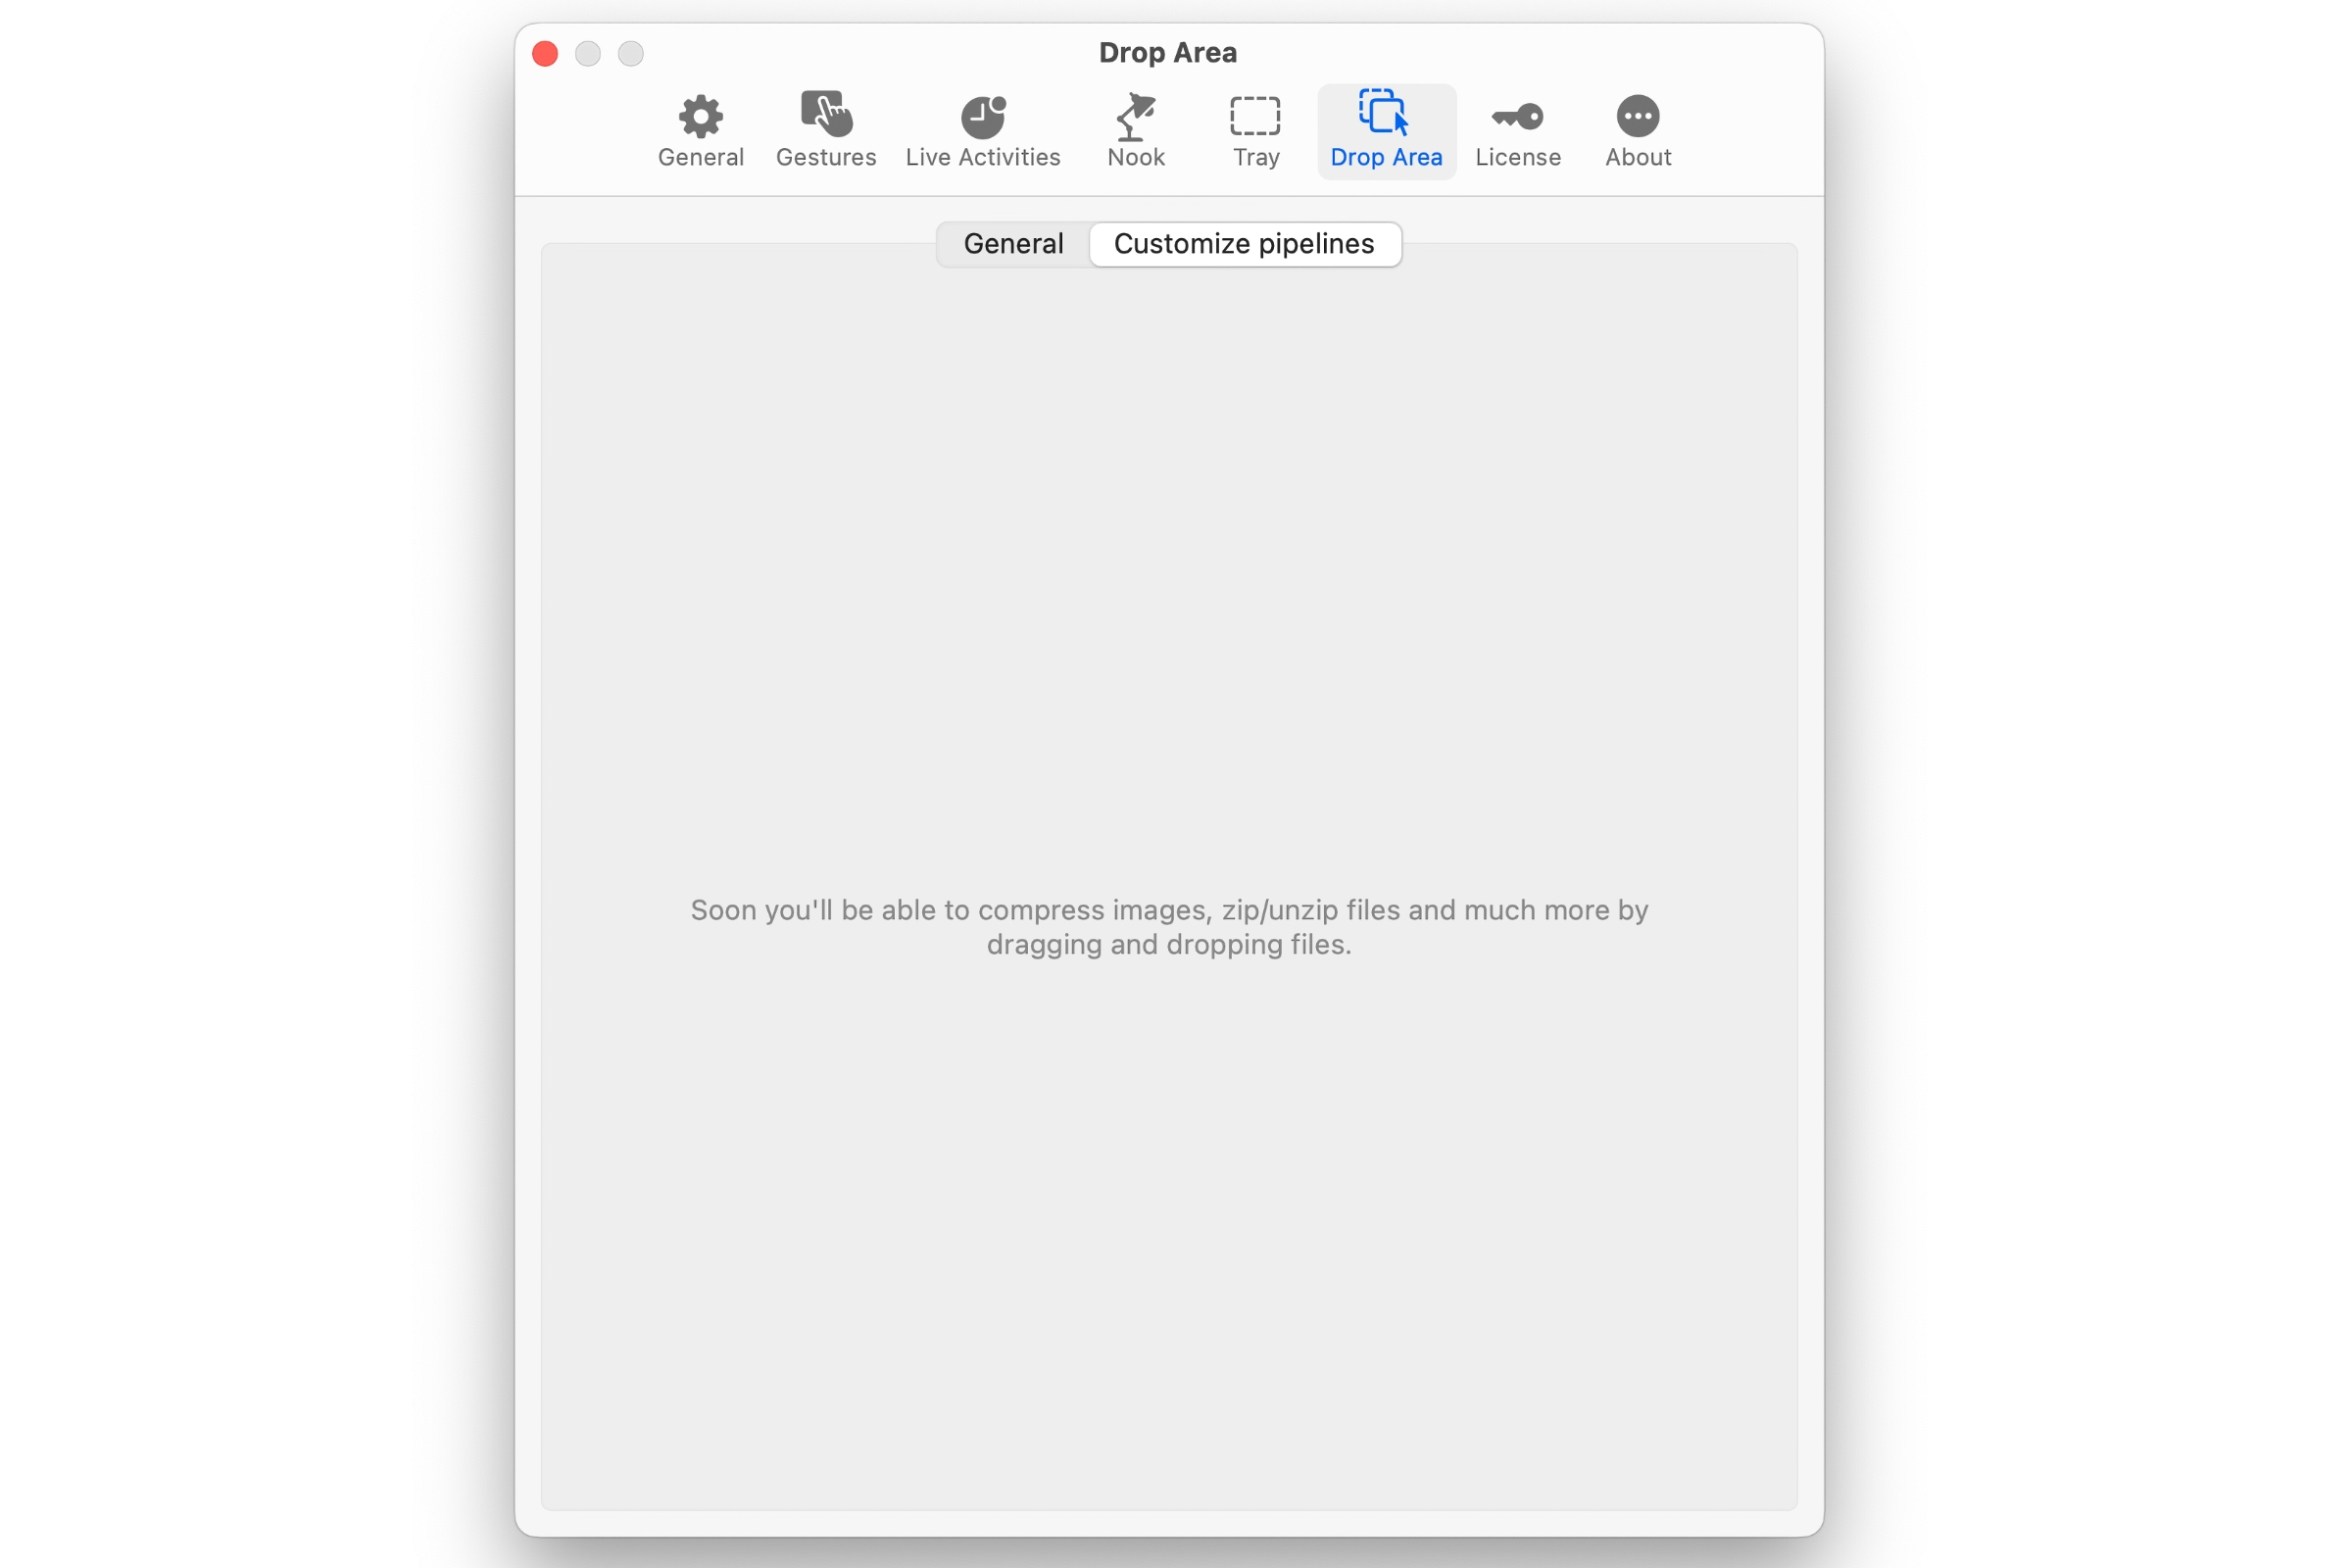Viewport: 2352px width, 1568px height.
Task: Open General settings via the gear icon
Action: 700,117
